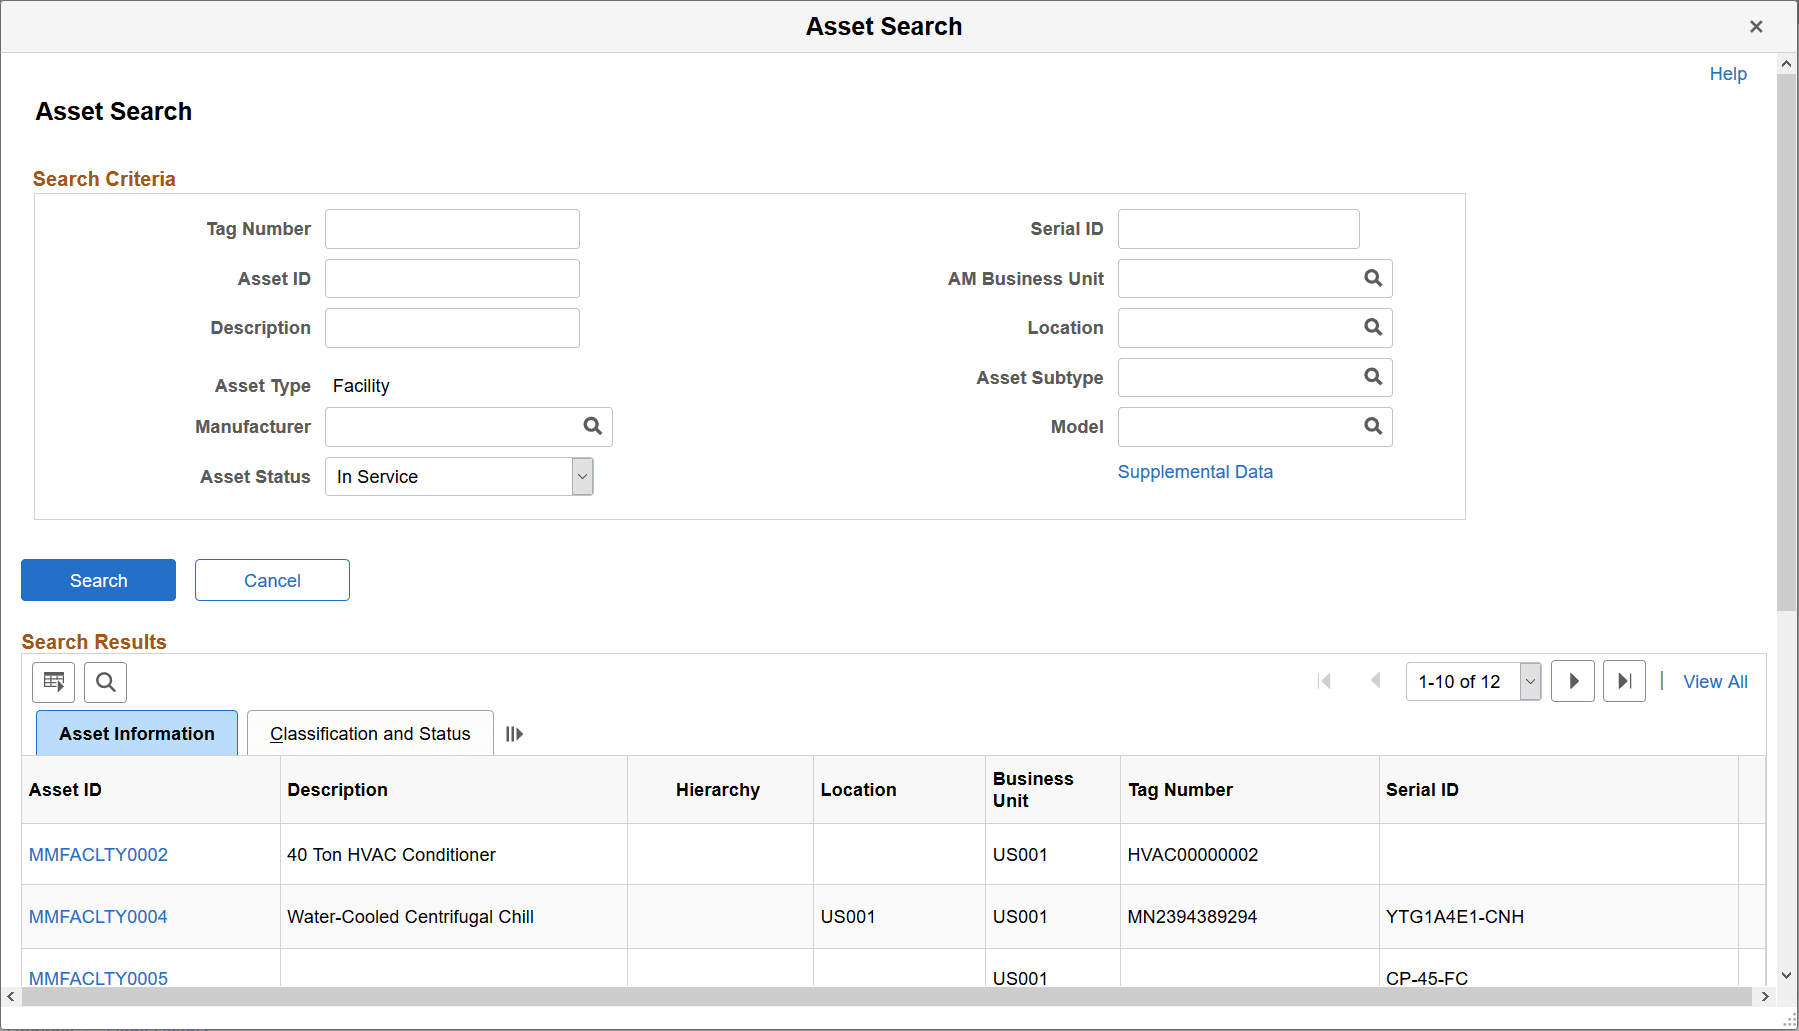
Task: Click the View All link
Action: click(x=1714, y=681)
